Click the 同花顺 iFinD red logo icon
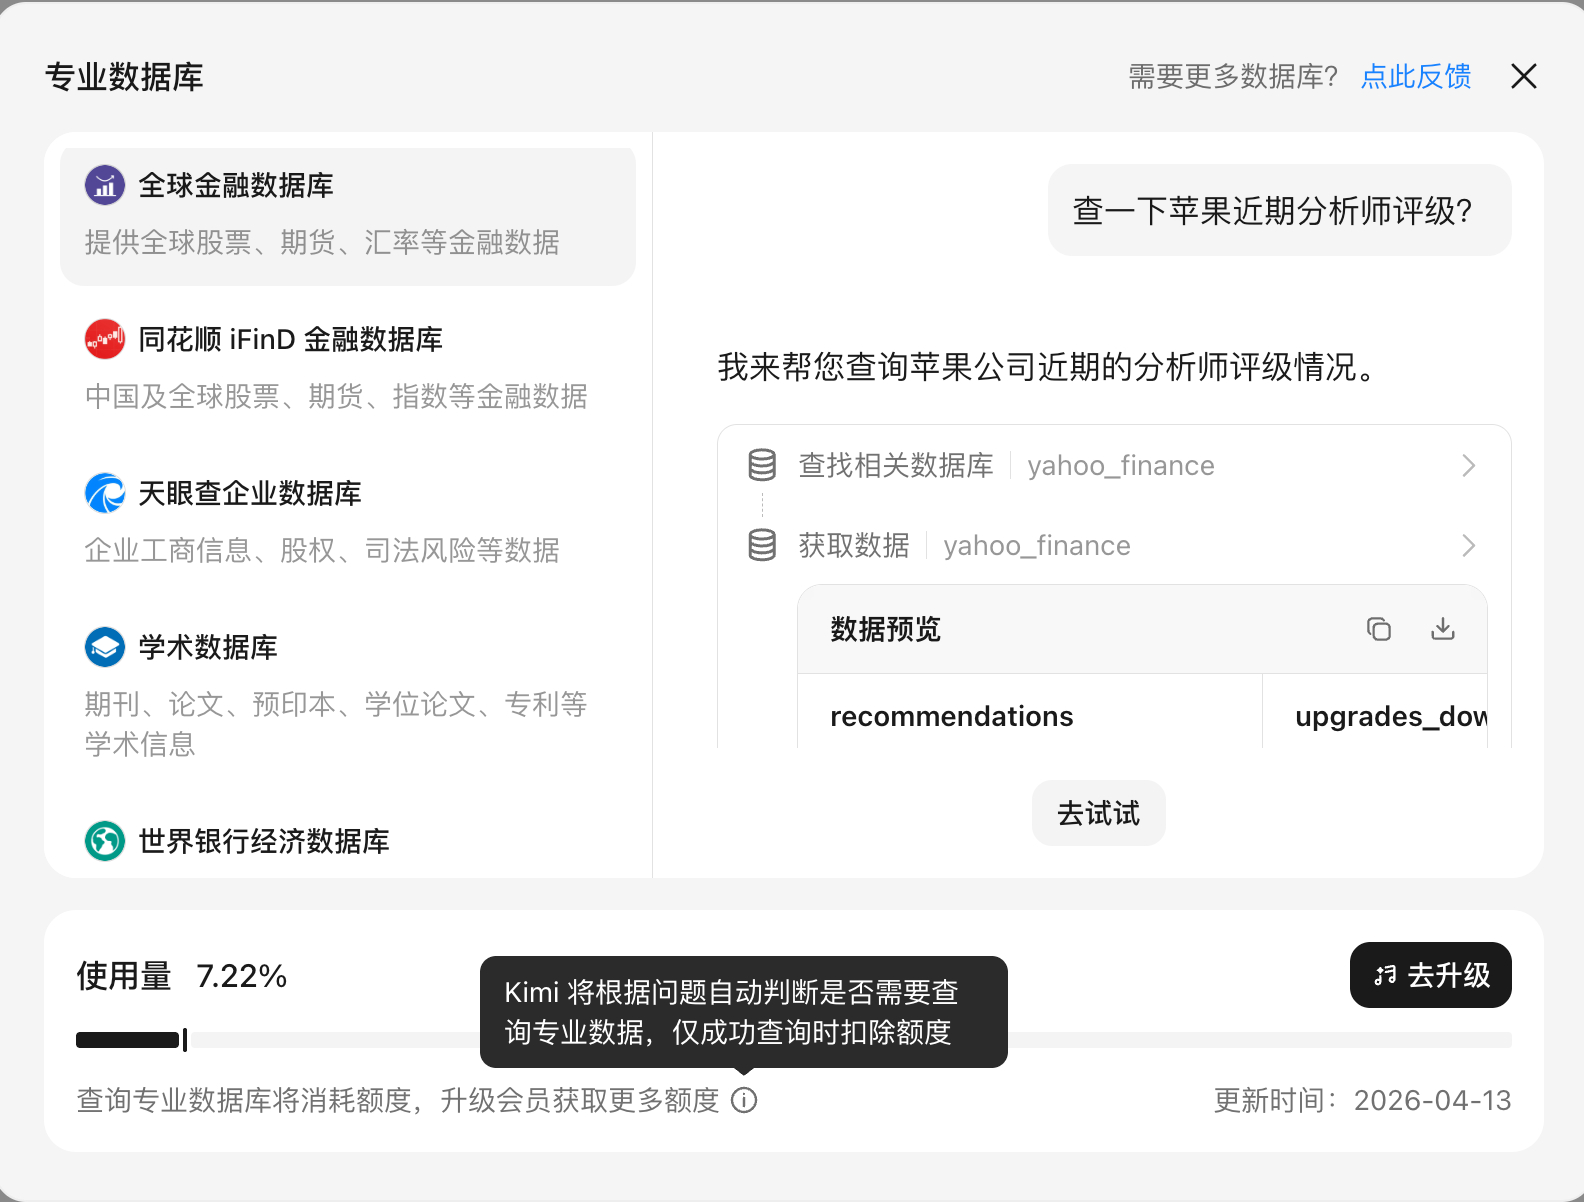 [105, 339]
